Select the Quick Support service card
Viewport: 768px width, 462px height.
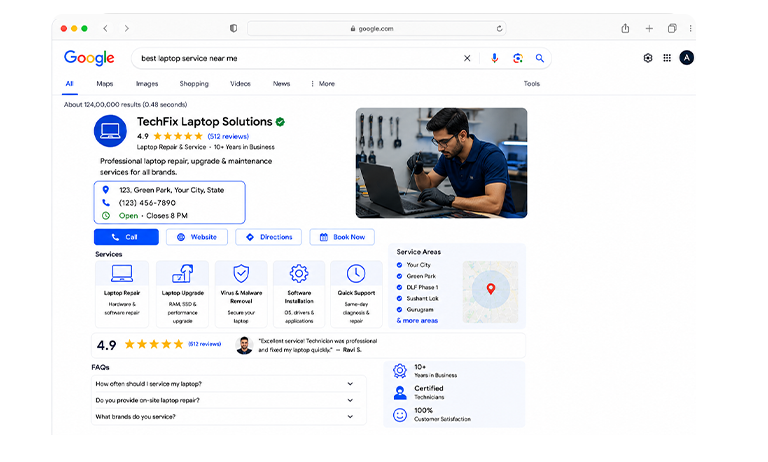[356, 294]
